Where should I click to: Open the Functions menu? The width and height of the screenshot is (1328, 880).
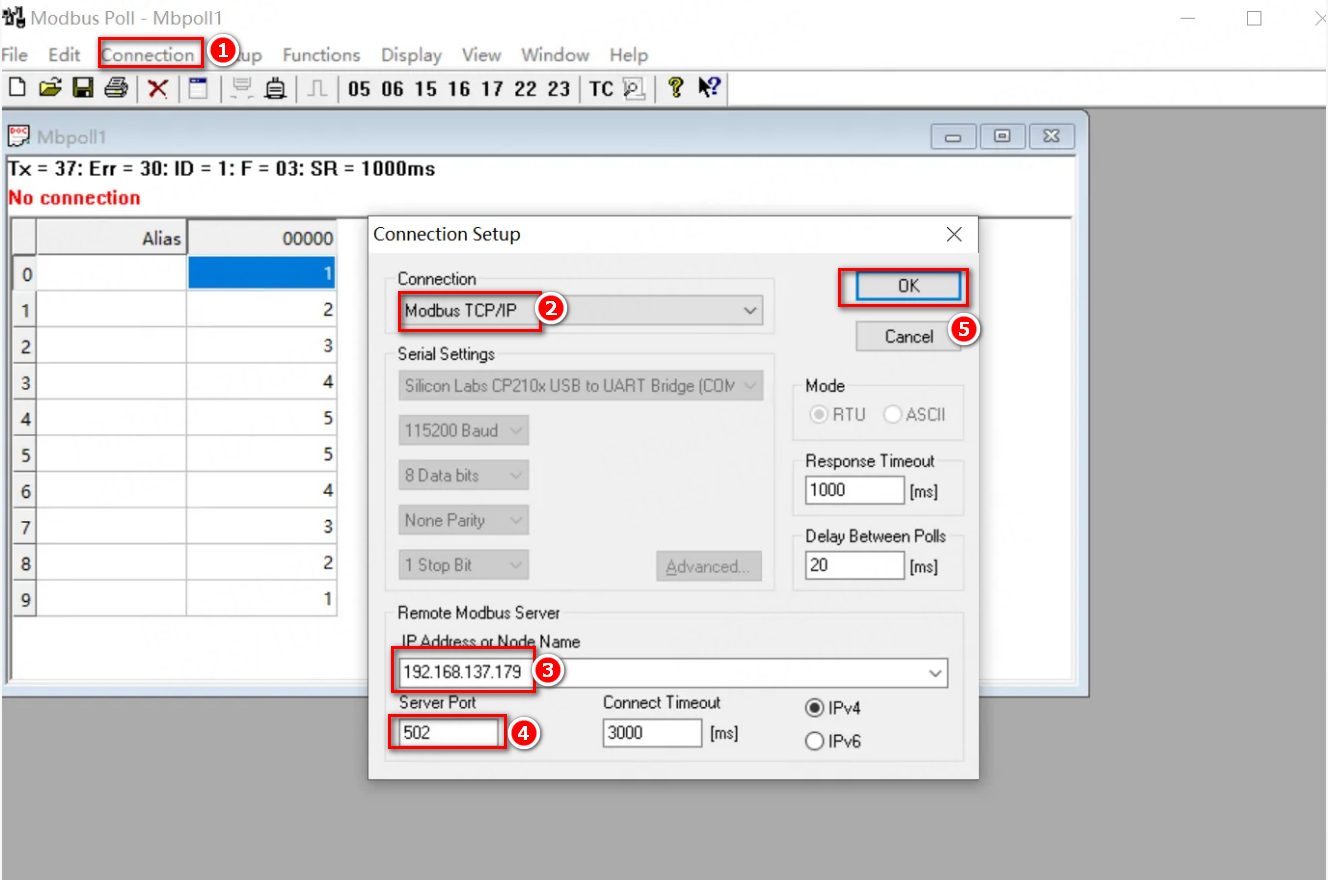(321, 55)
